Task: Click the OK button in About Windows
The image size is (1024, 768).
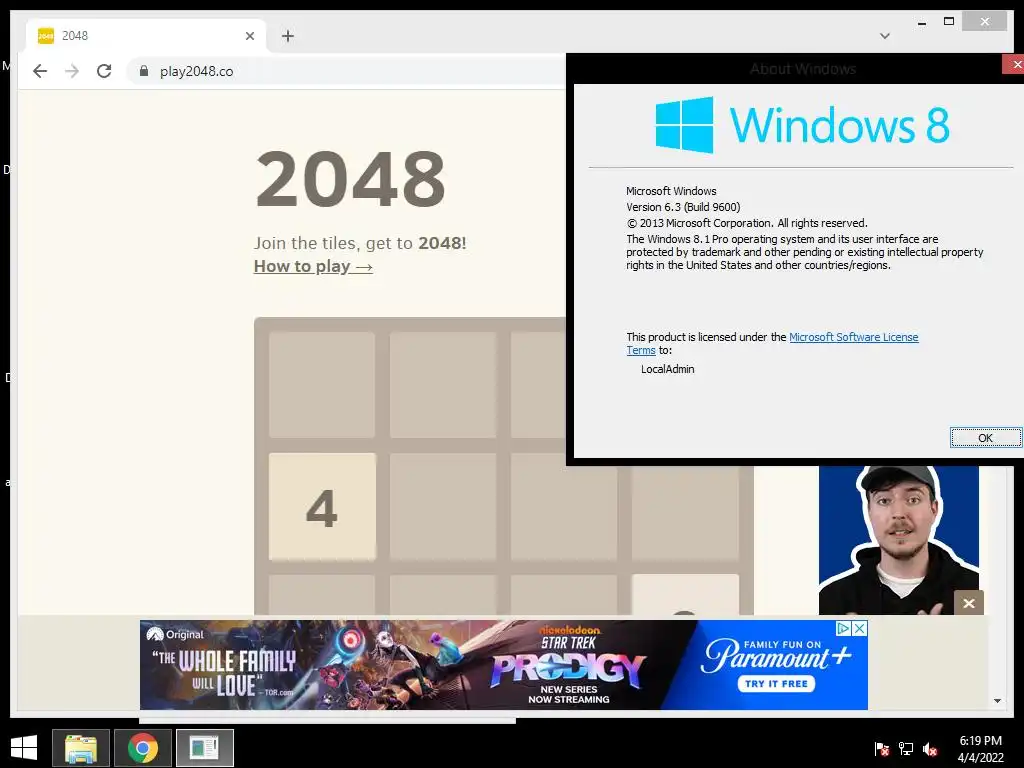Action: point(985,438)
